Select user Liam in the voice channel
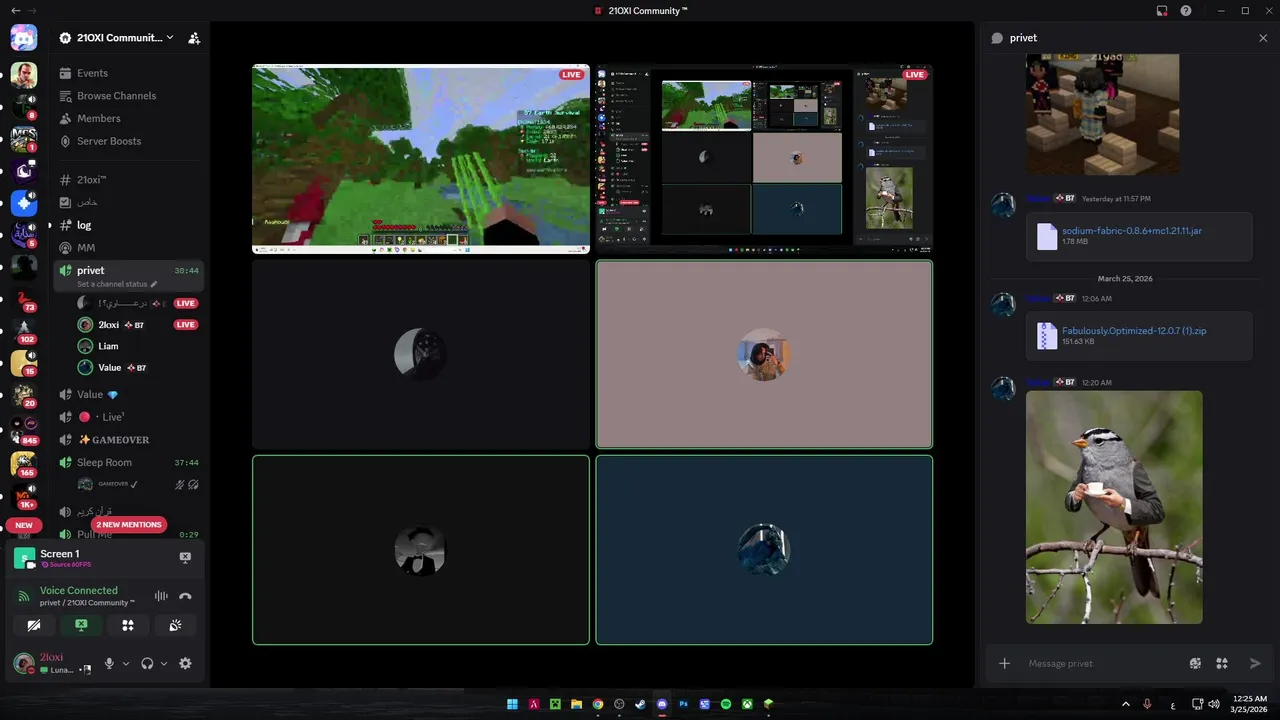Viewport: 1280px width, 720px height. click(138, 346)
